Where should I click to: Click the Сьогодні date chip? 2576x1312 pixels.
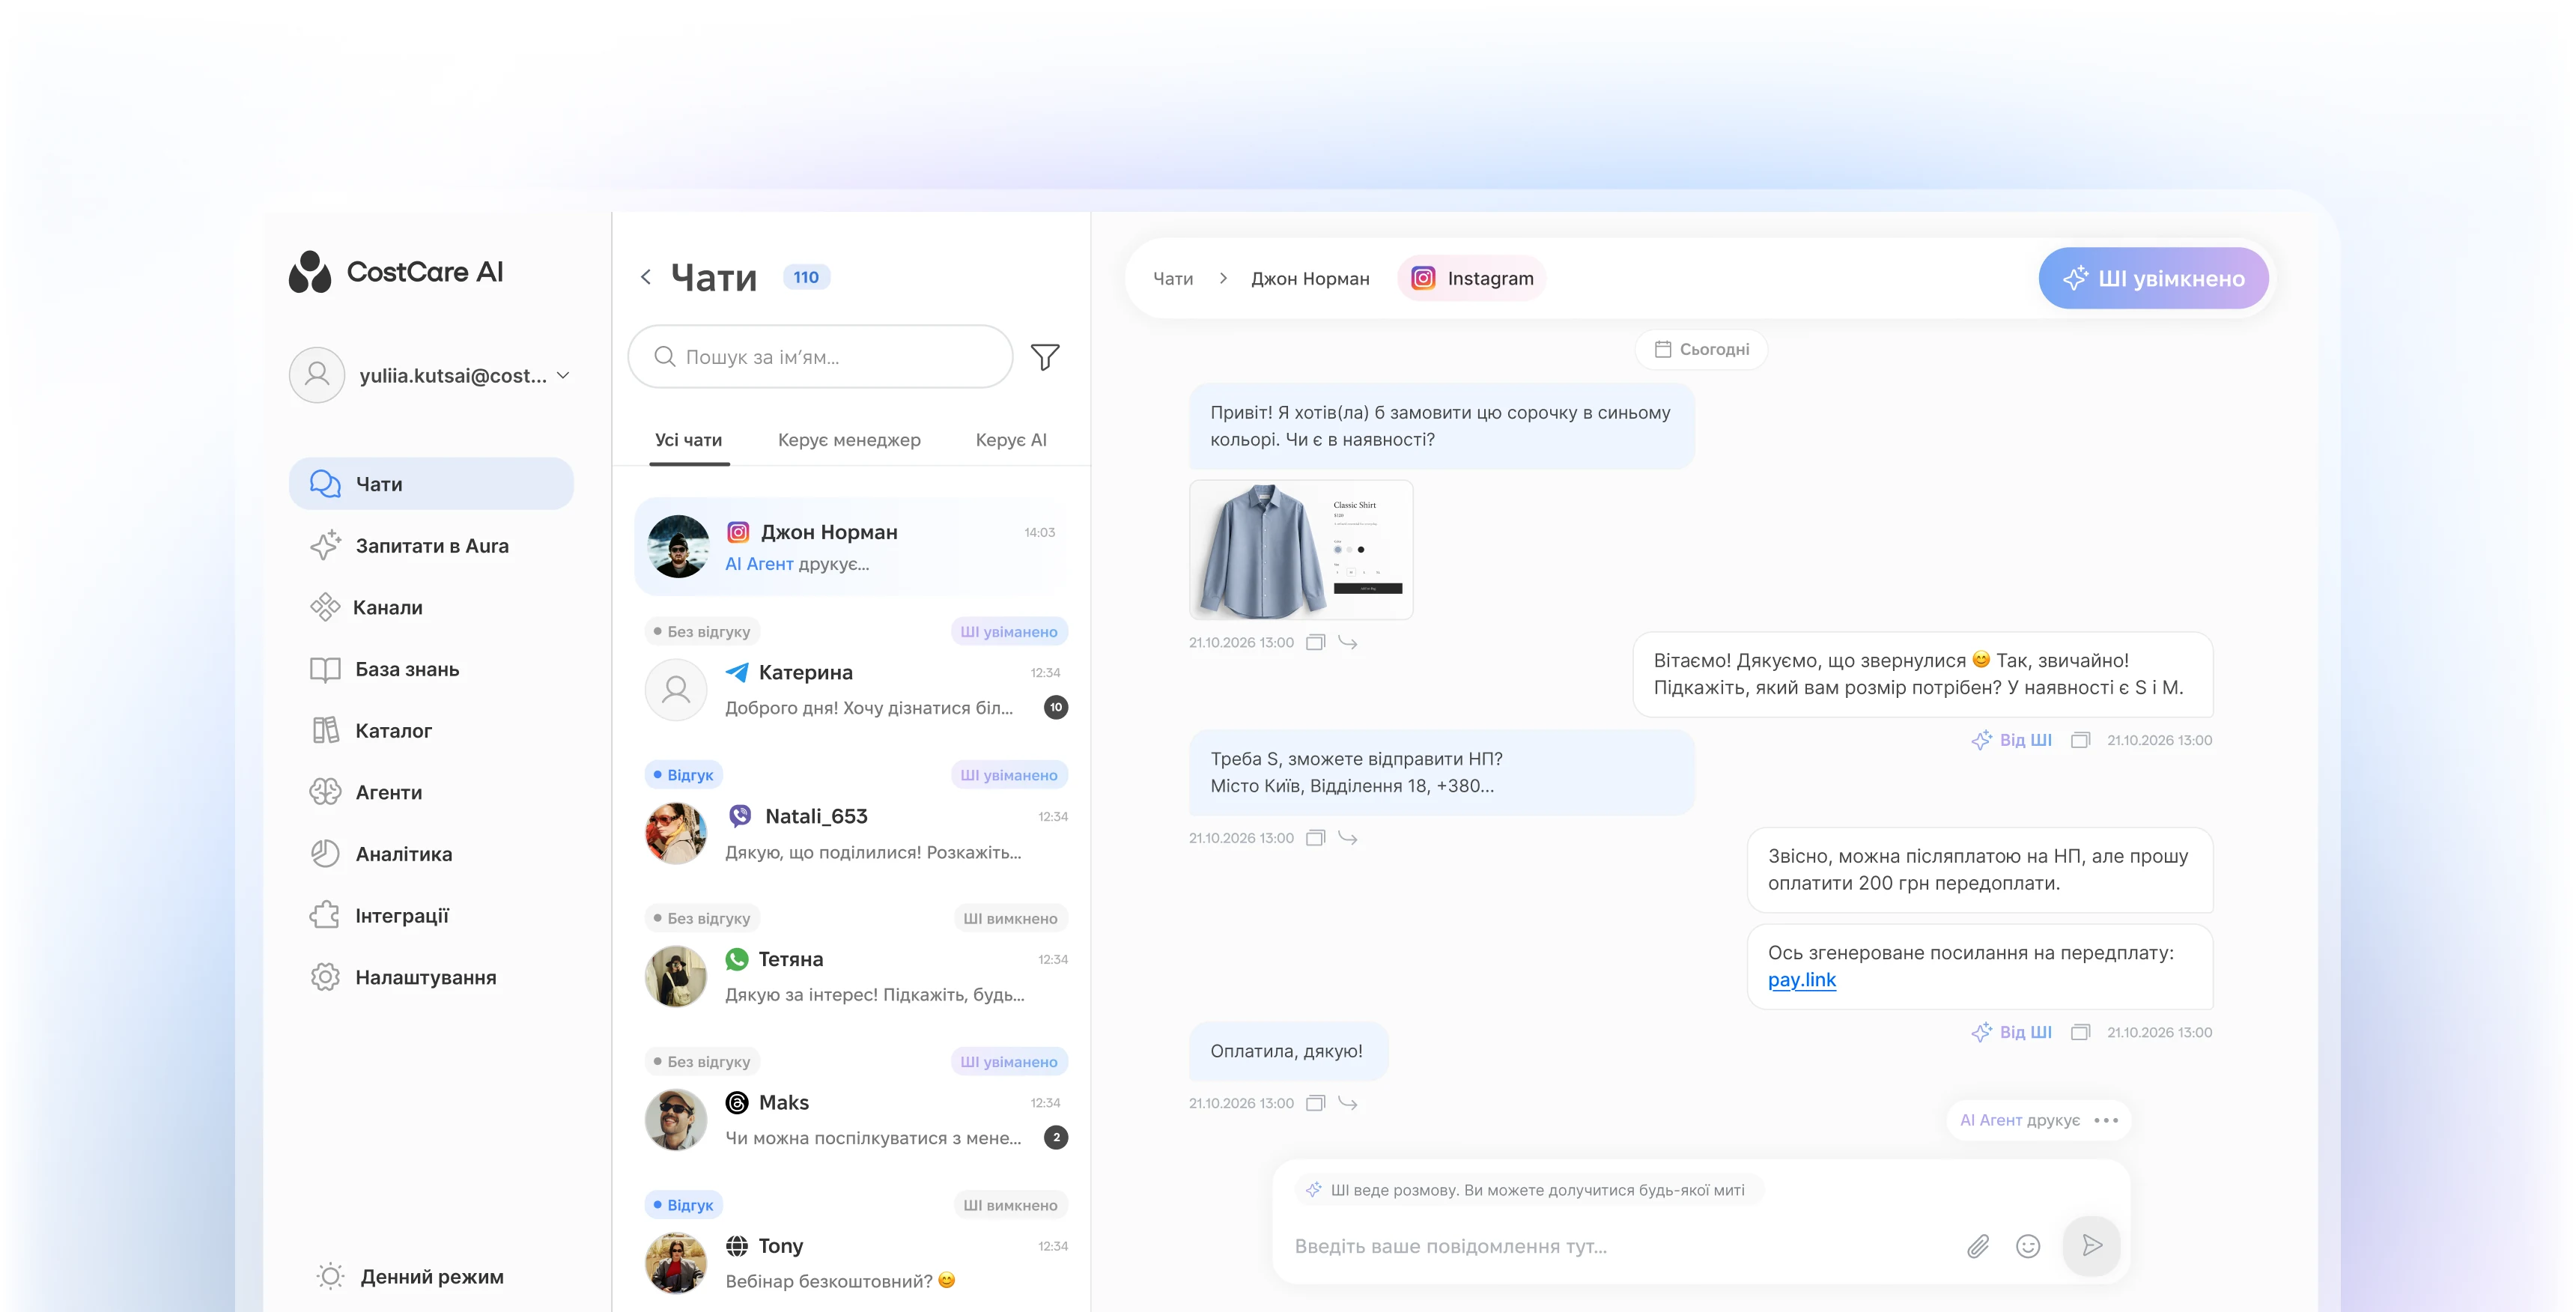(1701, 349)
